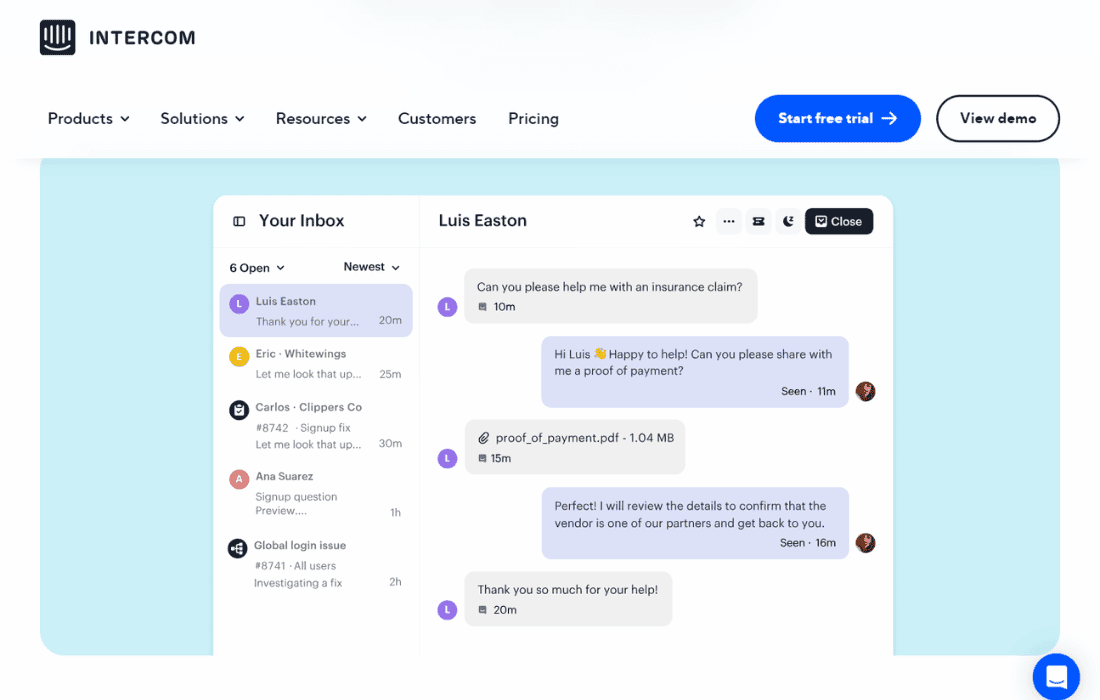This screenshot has height=700, width=1100.
Task: Expand the 6 Open filter dropdown
Action: click(x=257, y=268)
